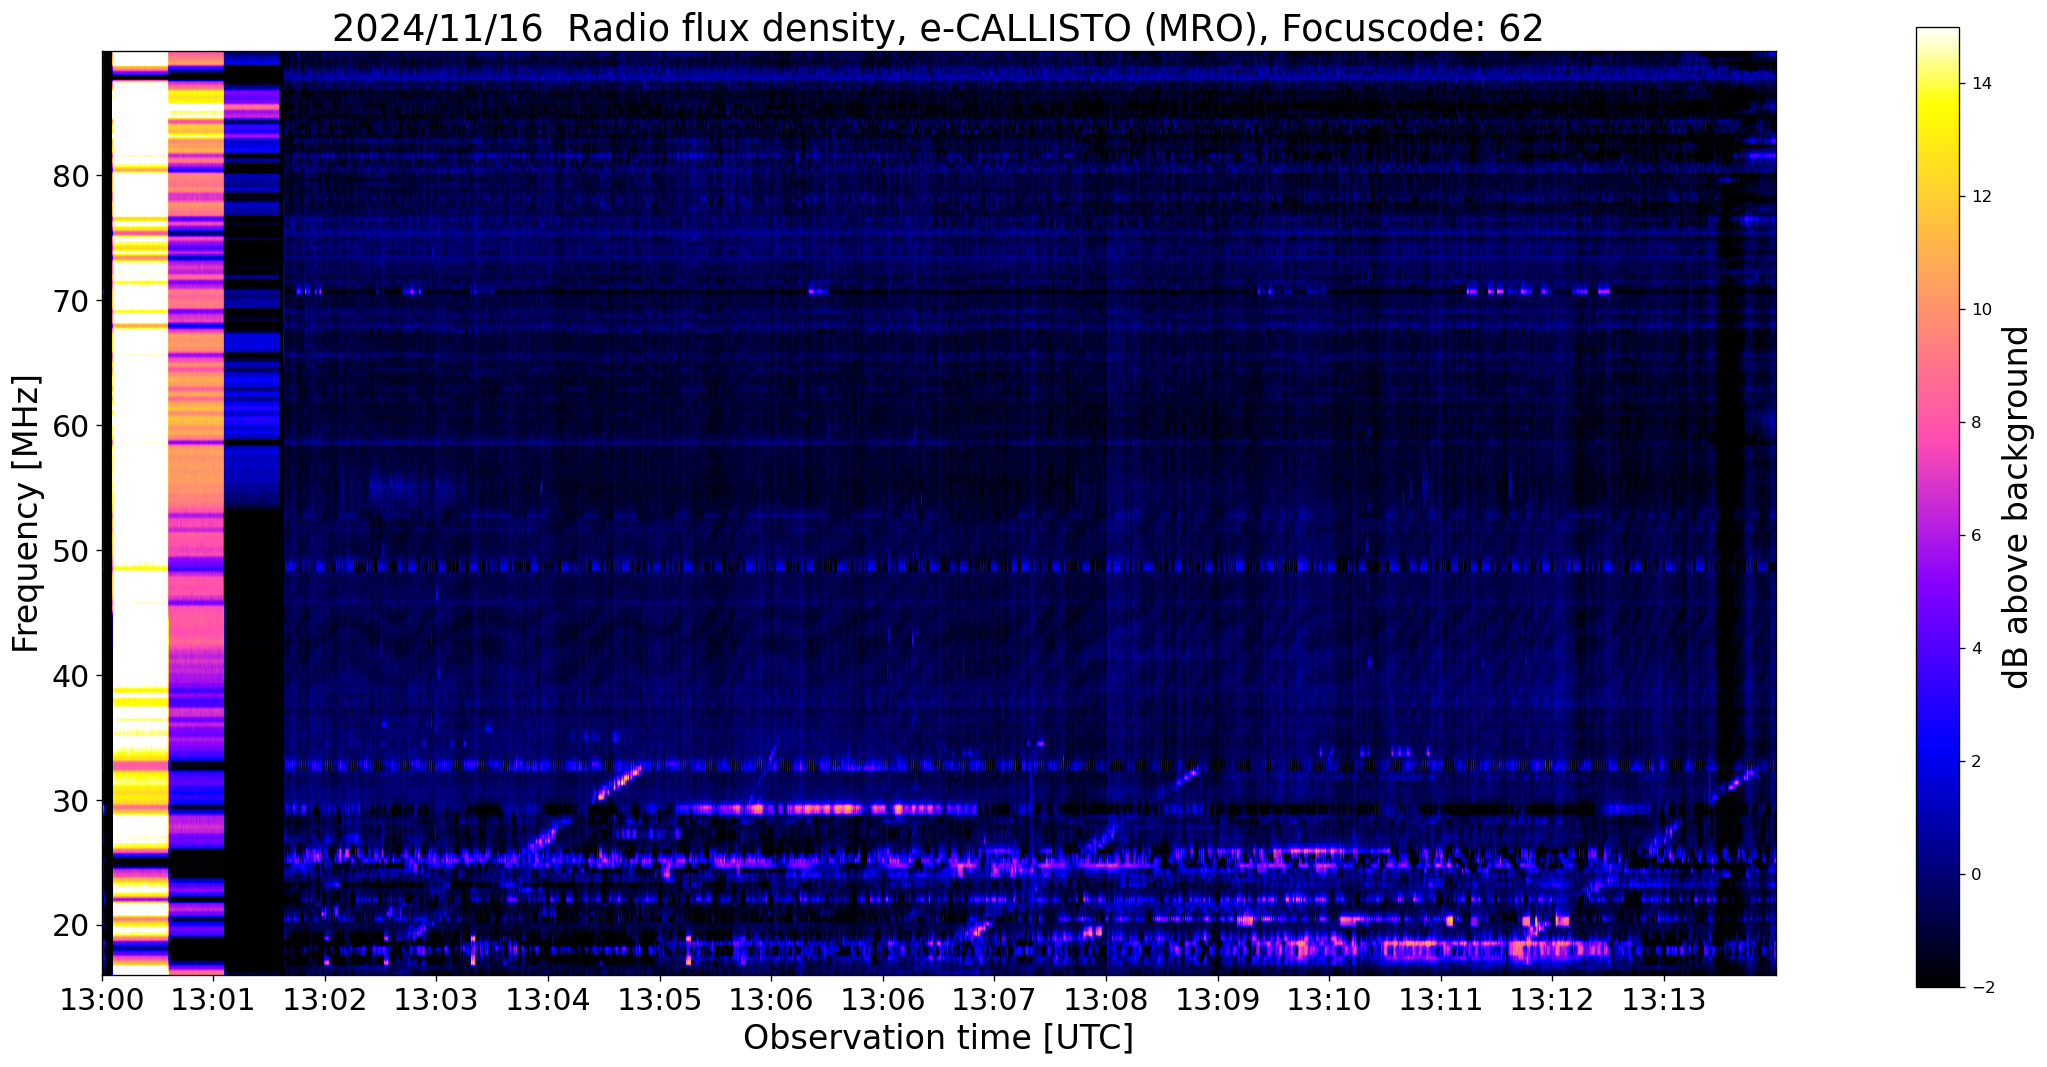Click the 13:04 time tick label
Image resolution: width=2047 pixels, height=1067 pixels.
[548, 1000]
